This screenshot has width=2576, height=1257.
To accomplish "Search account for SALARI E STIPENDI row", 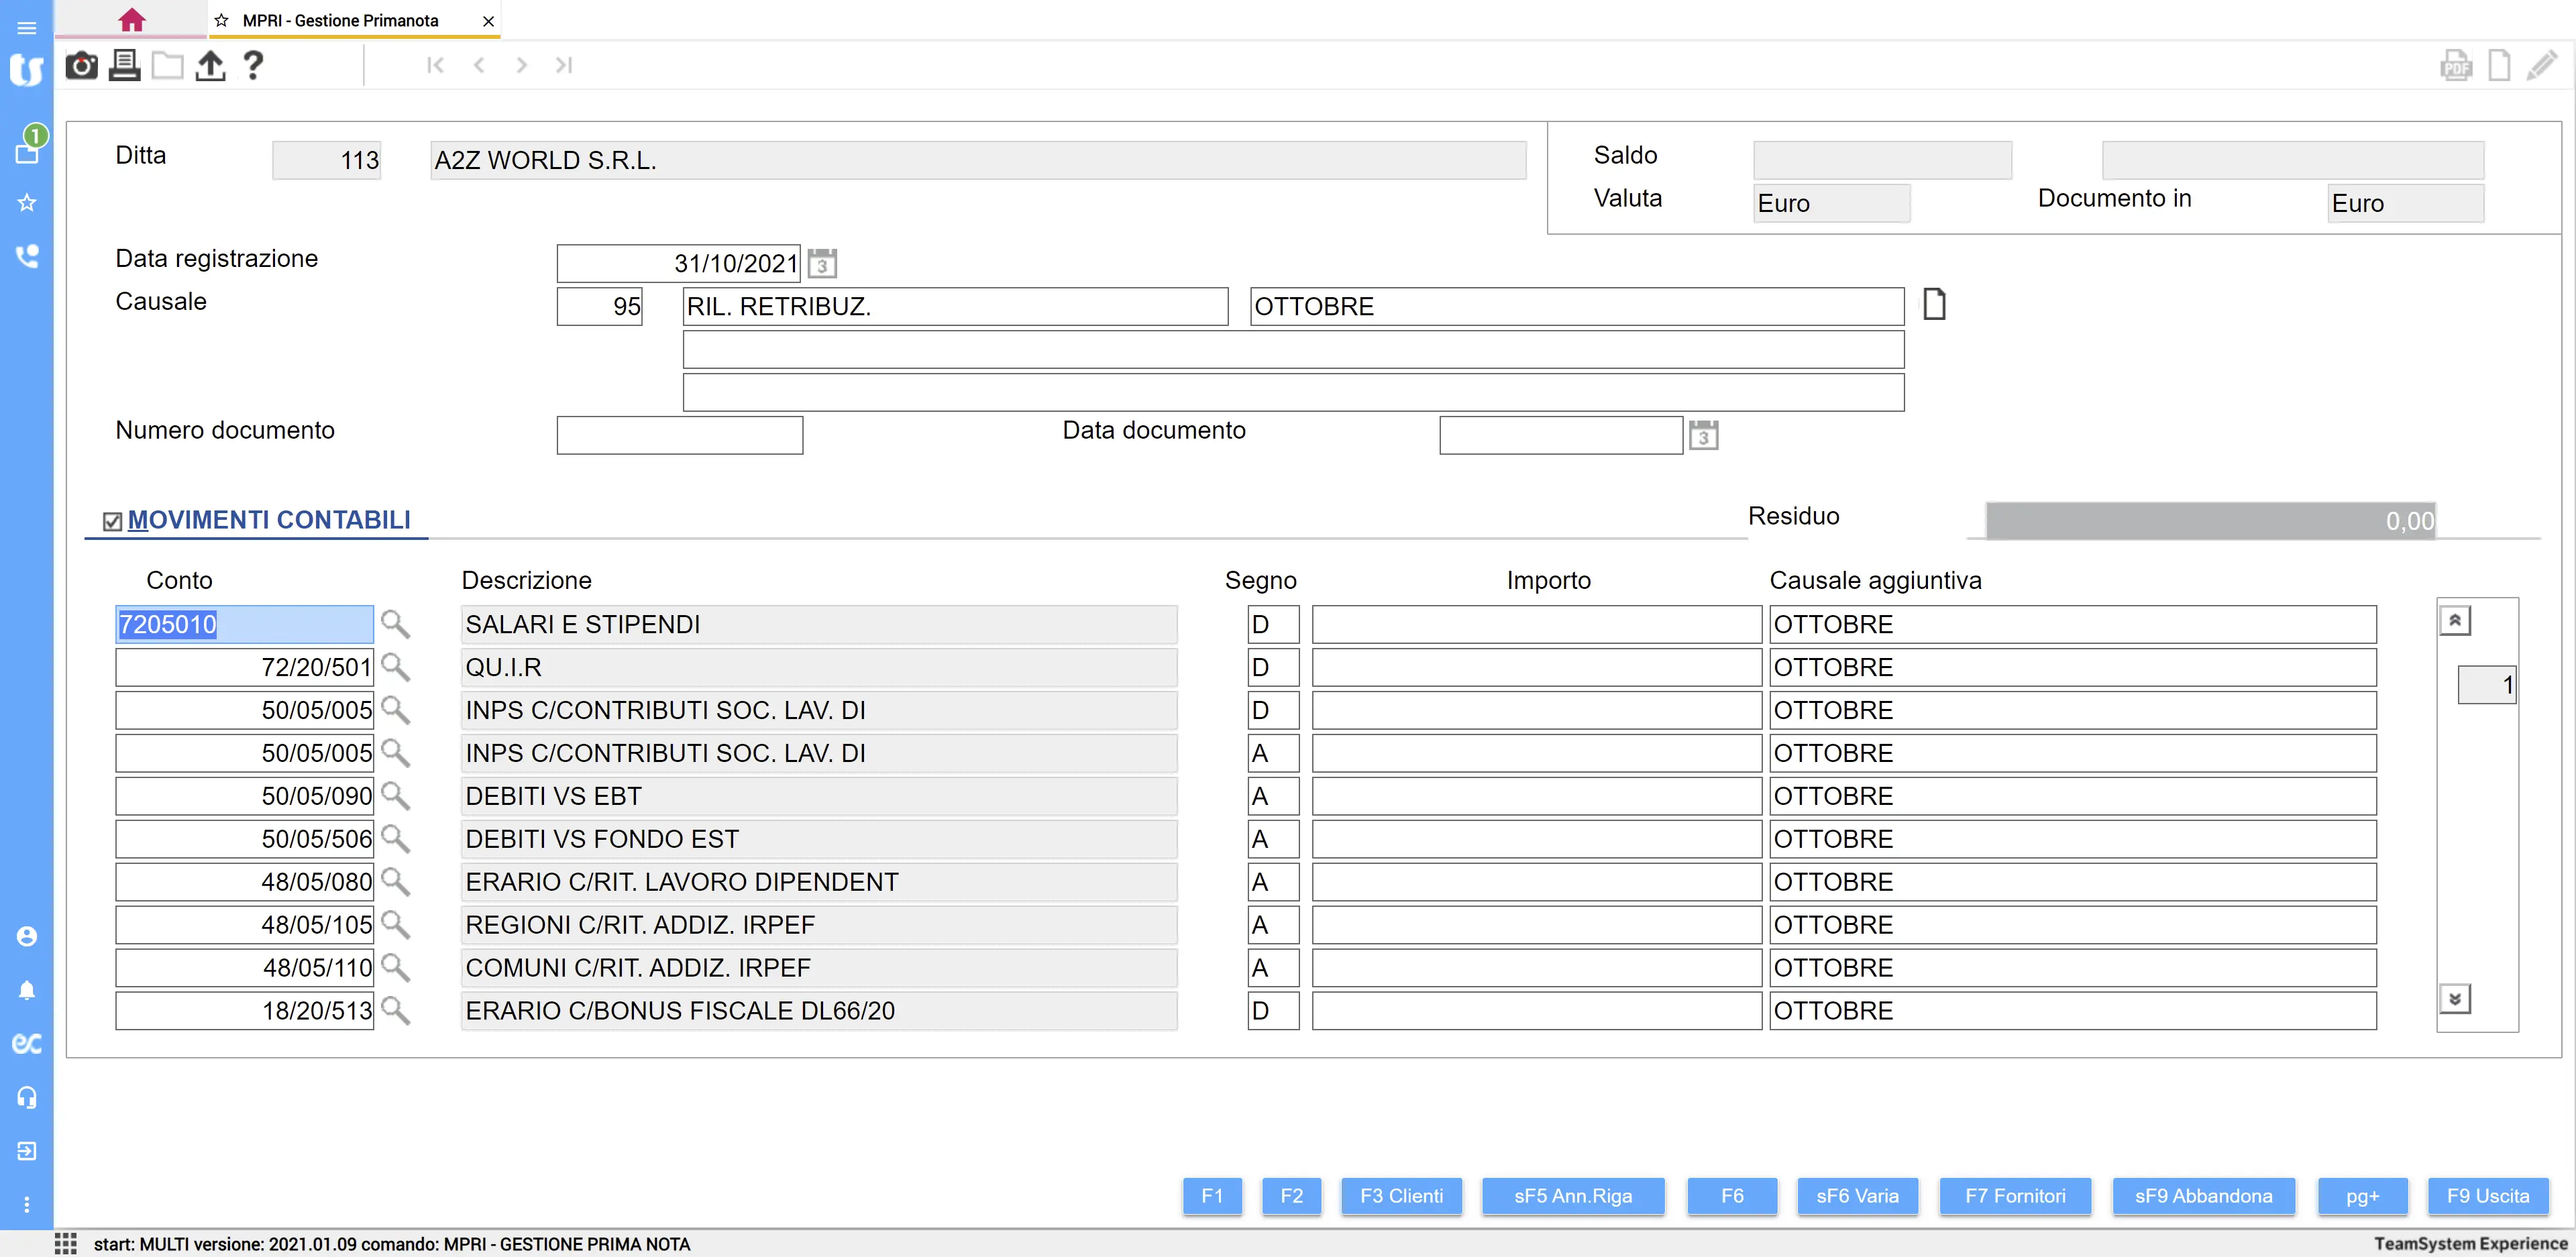I will click(x=395, y=624).
